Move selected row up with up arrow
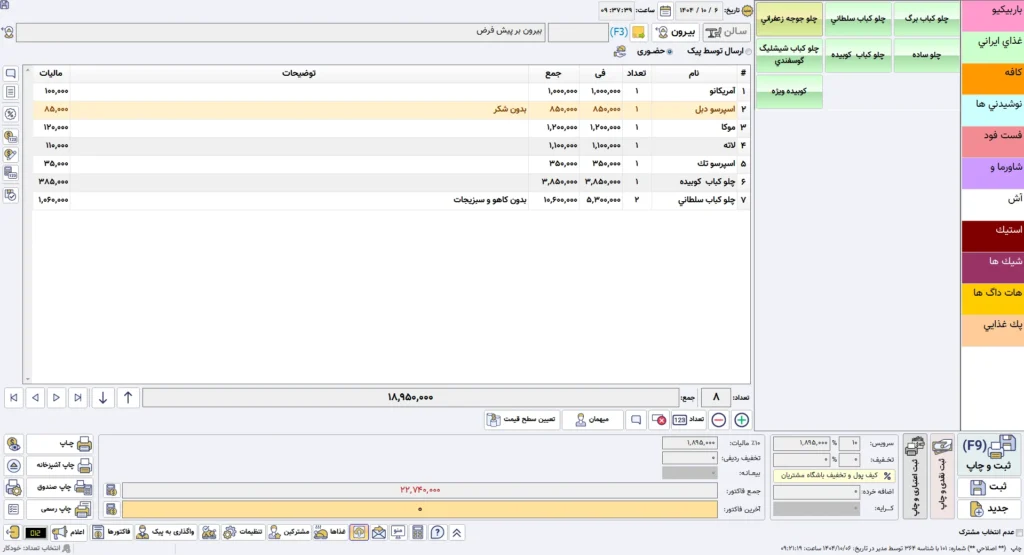 coord(128,397)
